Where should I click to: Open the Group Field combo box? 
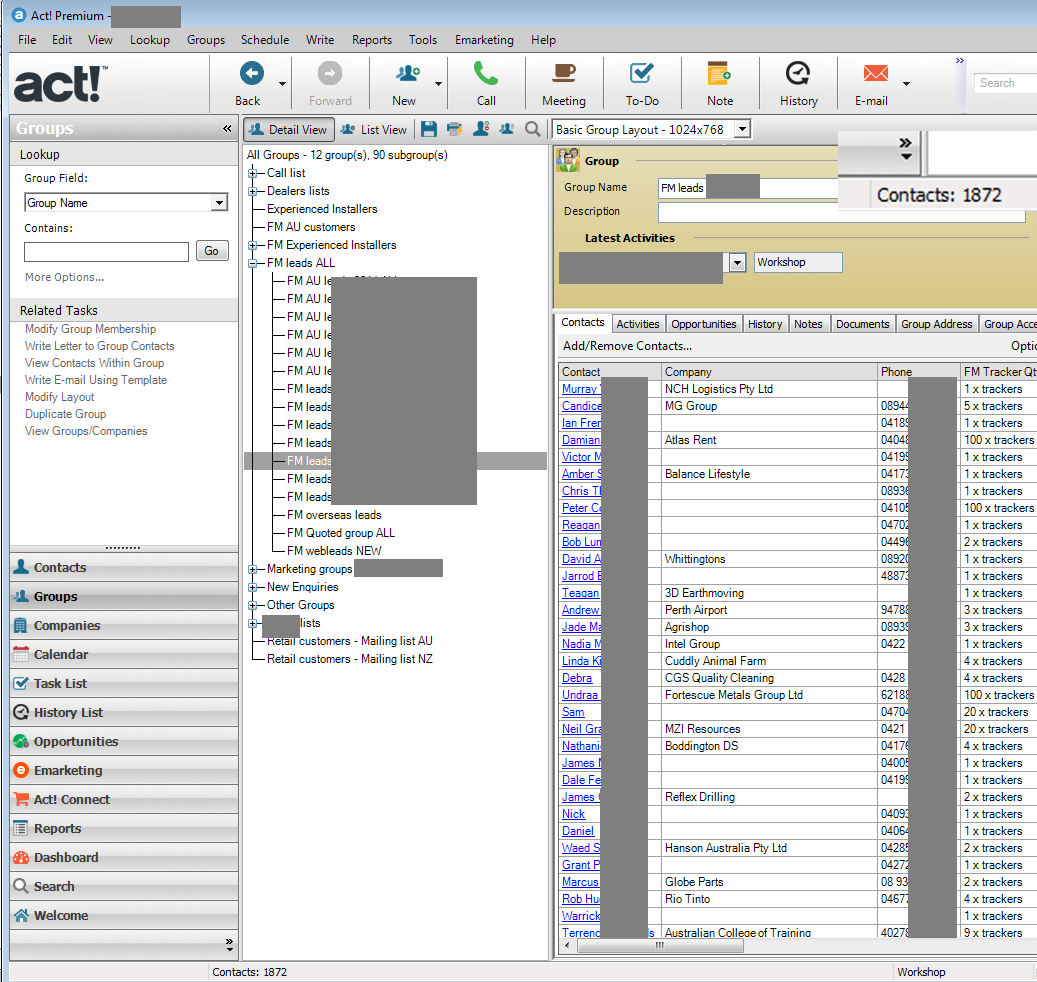tap(219, 203)
